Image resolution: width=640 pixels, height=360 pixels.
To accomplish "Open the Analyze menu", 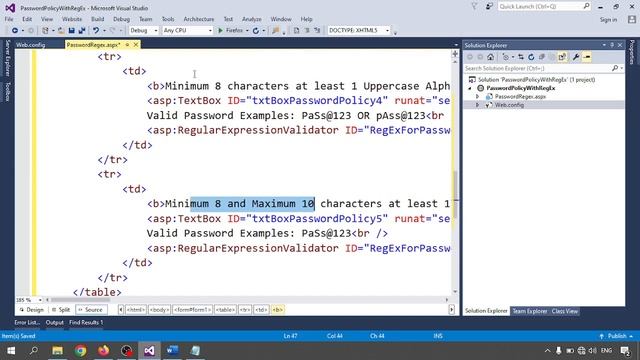I will tap(252, 19).
